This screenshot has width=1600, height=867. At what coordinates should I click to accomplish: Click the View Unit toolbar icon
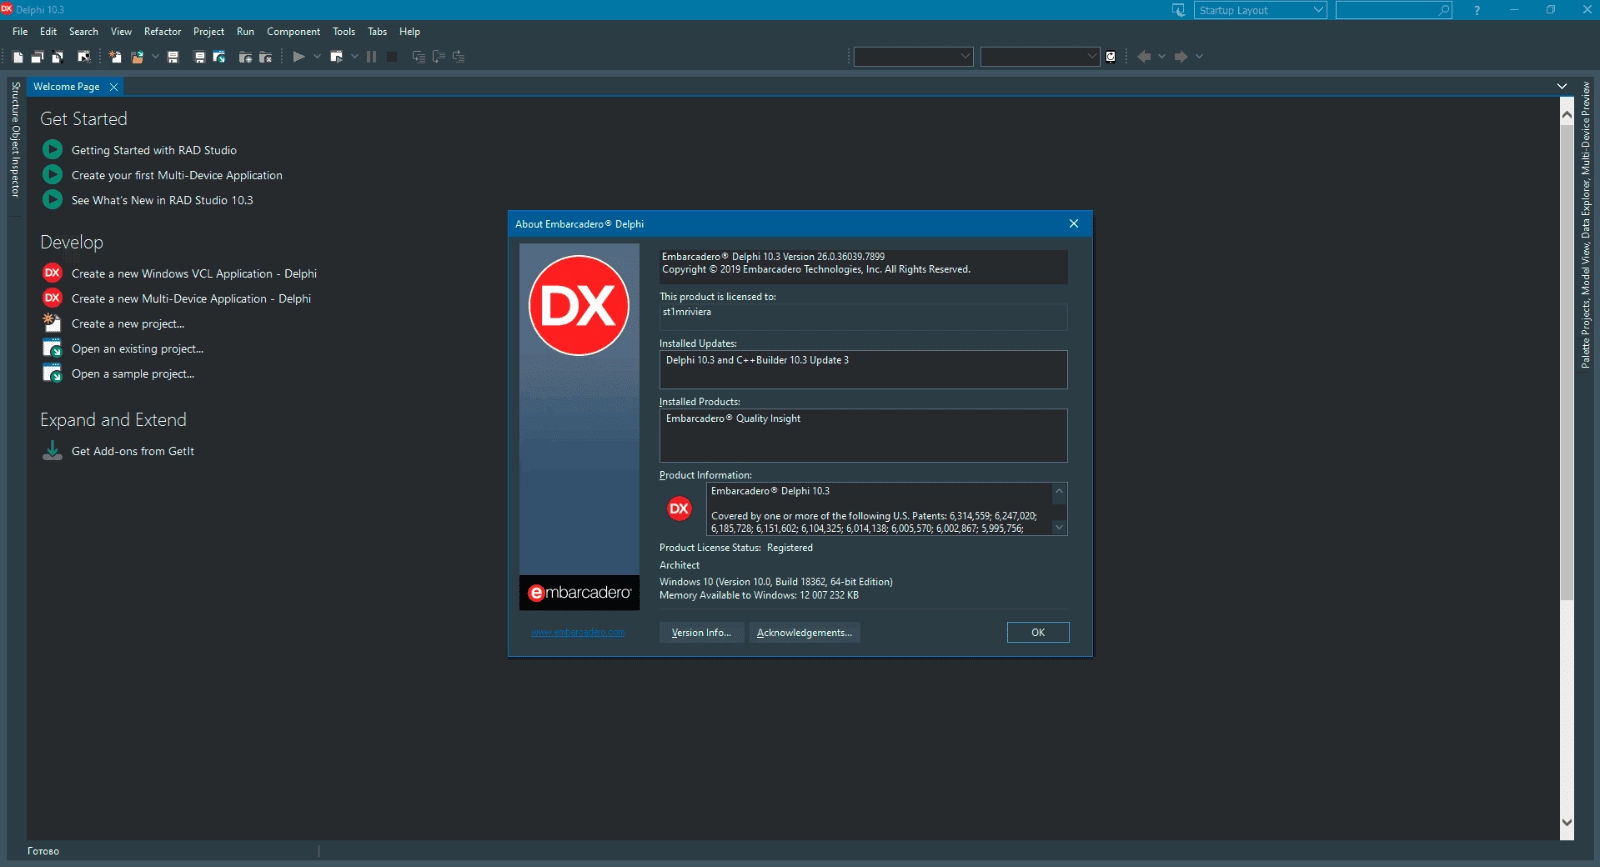pyautogui.click(x=18, y=57)
